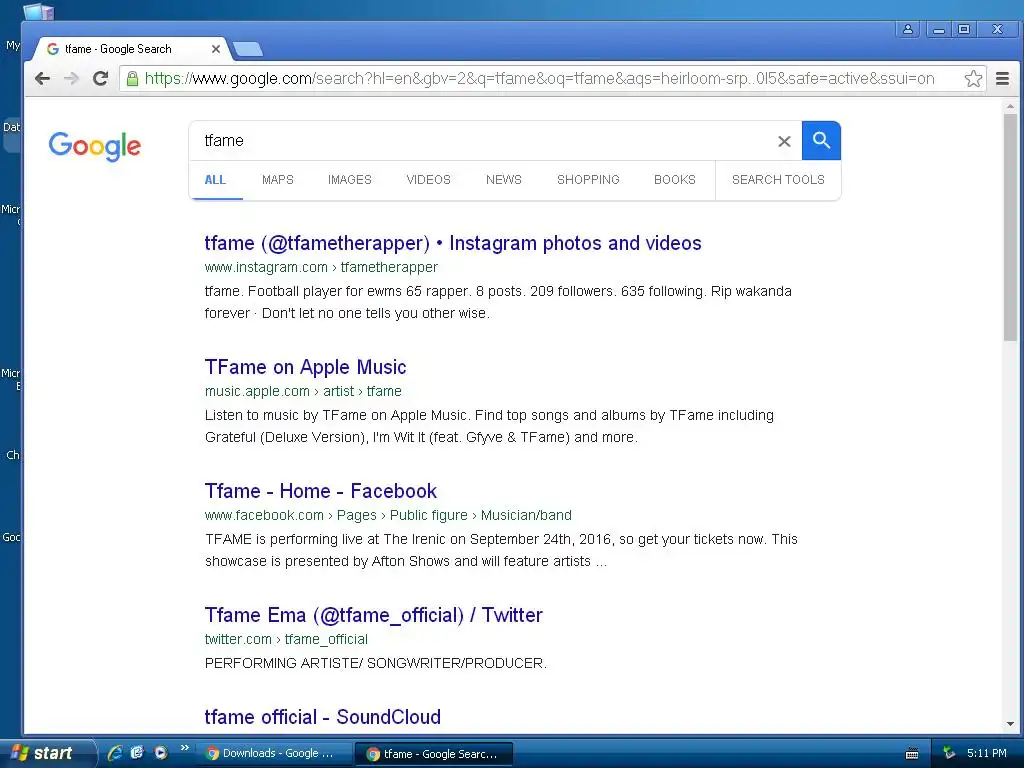Switch to the VIDEOS tab
This screenshot has height=768, width=1024.
coord(428,180)
